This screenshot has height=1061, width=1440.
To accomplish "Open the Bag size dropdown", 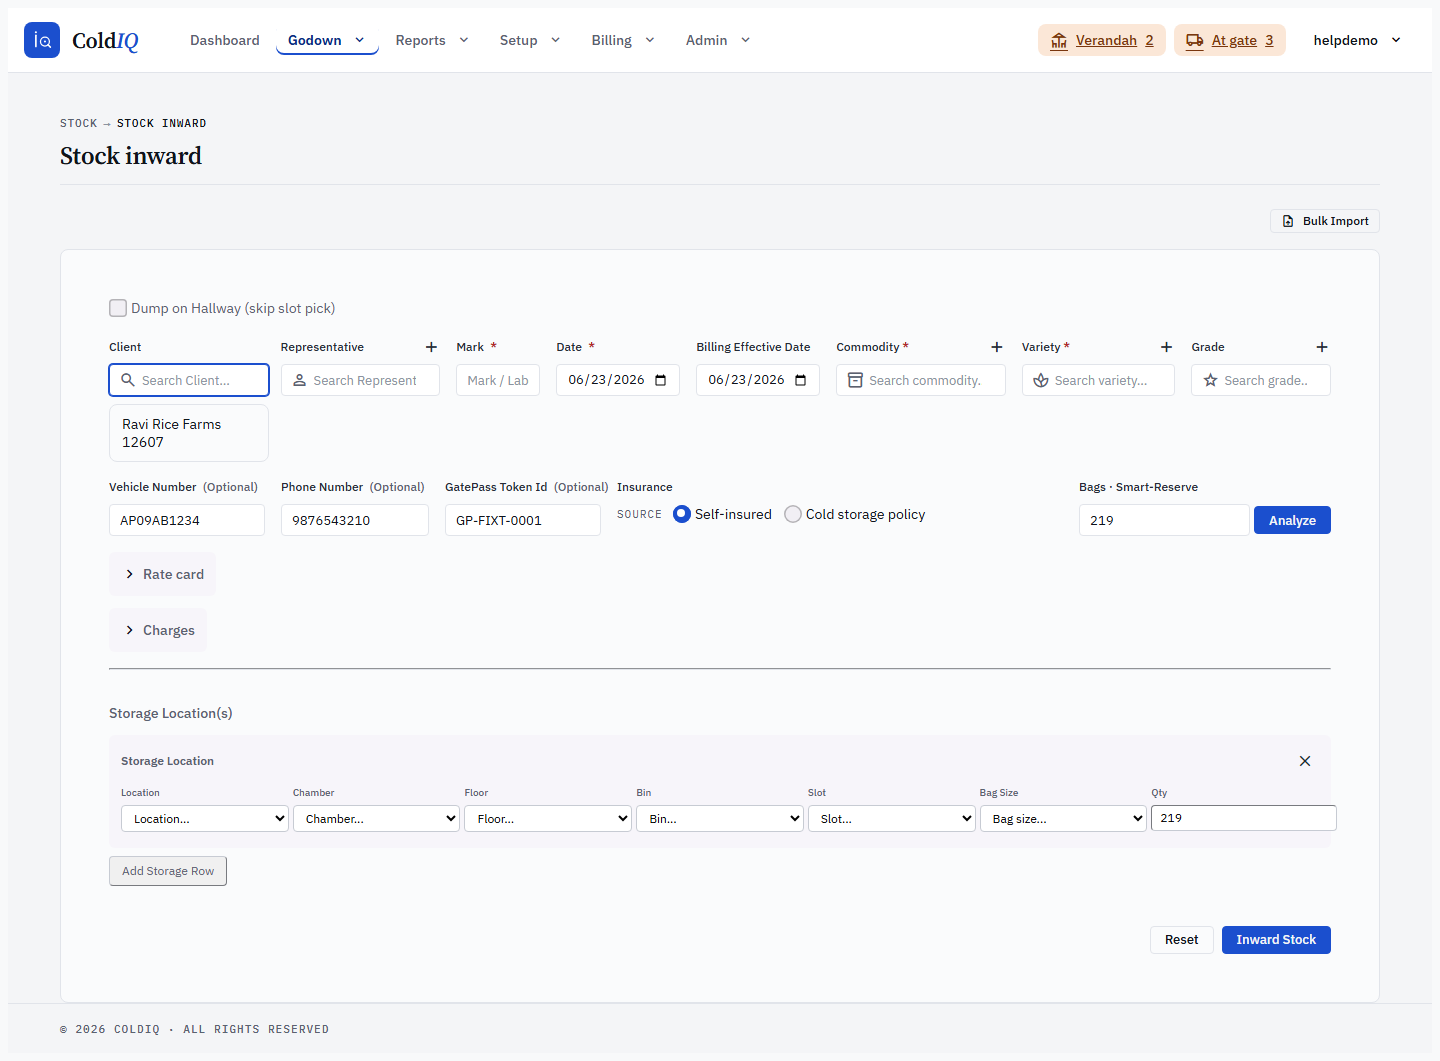I will (x=1063, y=818).
